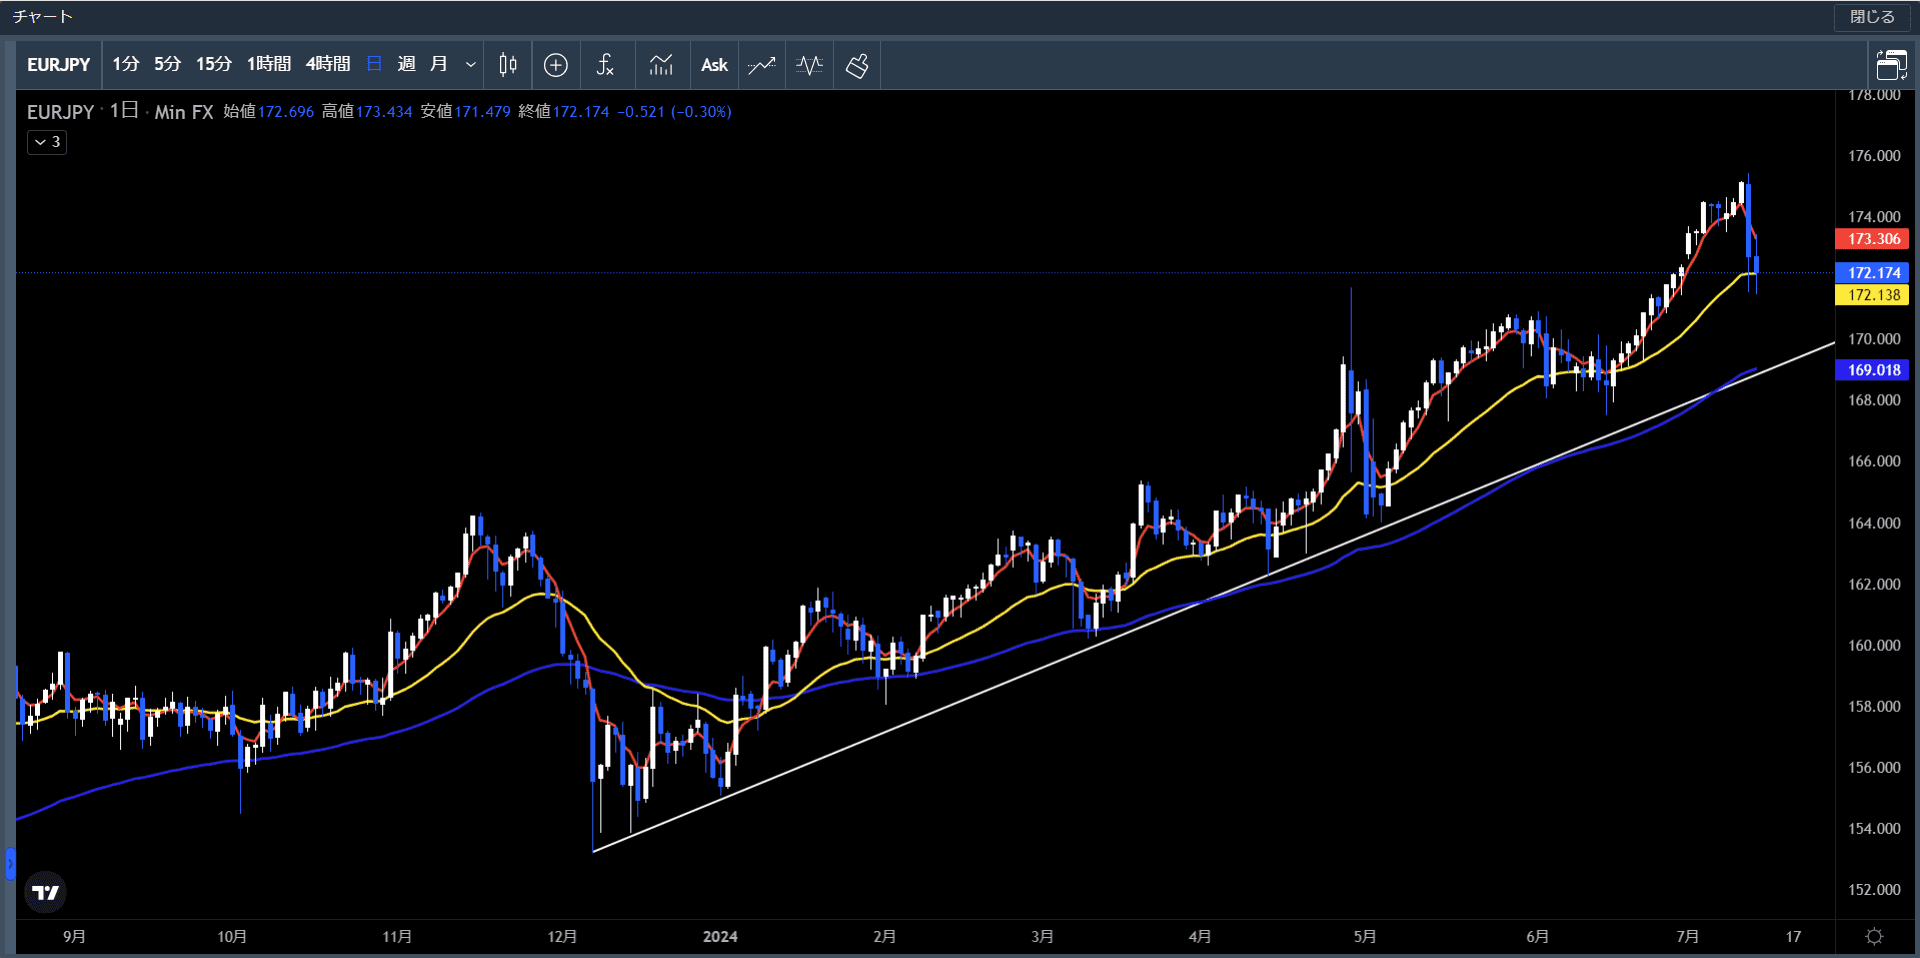Click the line drawing tool icon

[x=761, y=65]
